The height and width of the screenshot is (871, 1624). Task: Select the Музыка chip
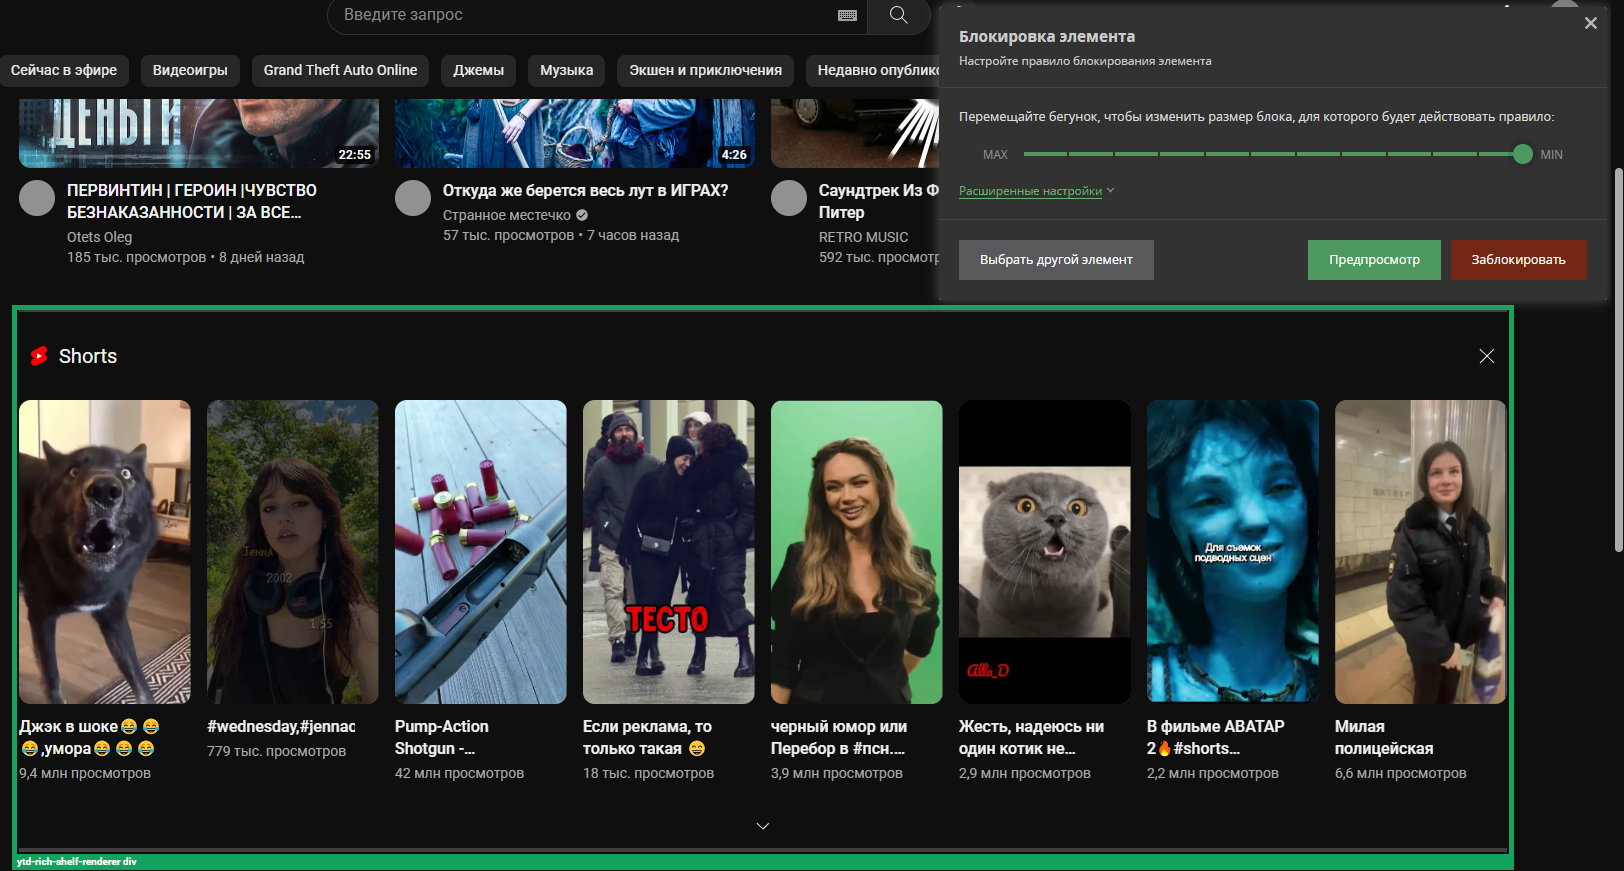pyautogui.click(x=567, y=70)
